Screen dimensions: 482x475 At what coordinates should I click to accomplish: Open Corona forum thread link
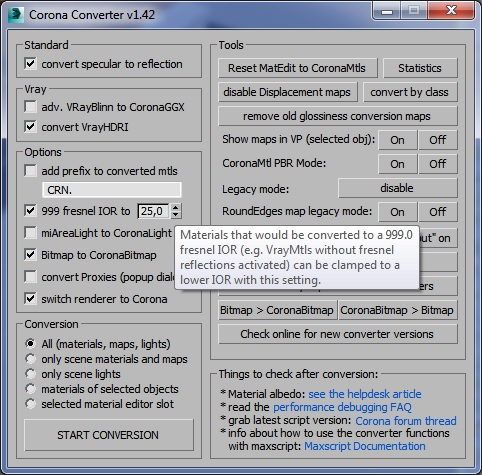406,421
